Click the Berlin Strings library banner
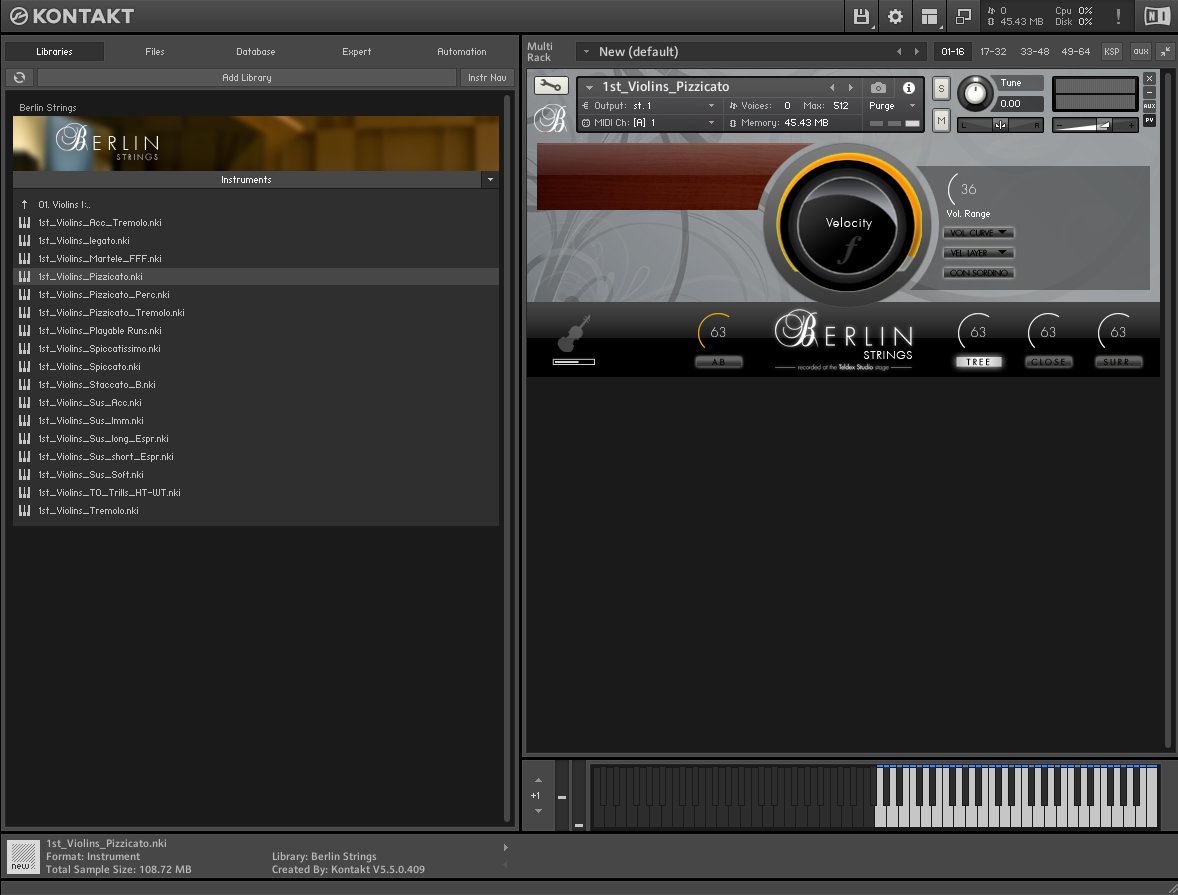1178x895 pixels. click(x=255, y=143)
